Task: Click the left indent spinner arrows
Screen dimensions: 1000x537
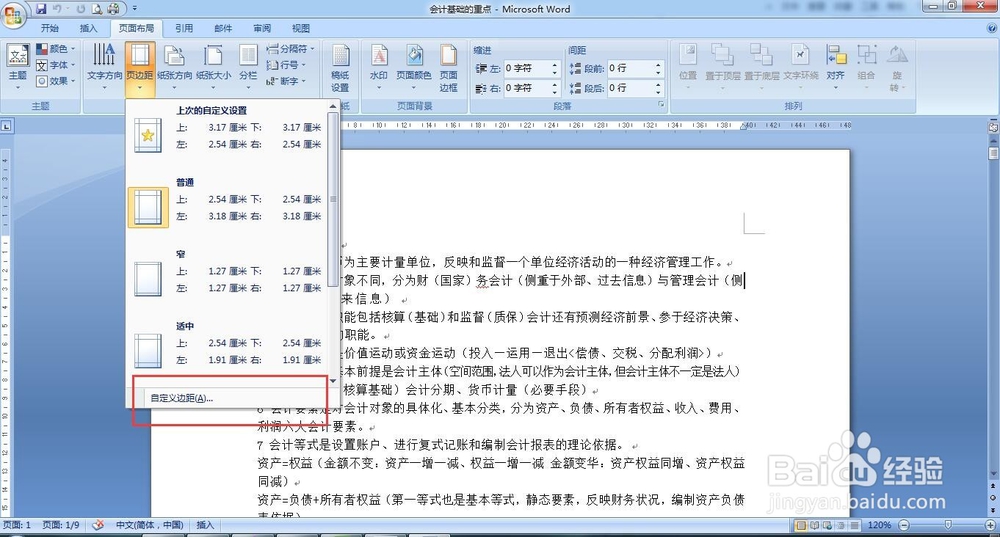Action: tap(555, 68)
